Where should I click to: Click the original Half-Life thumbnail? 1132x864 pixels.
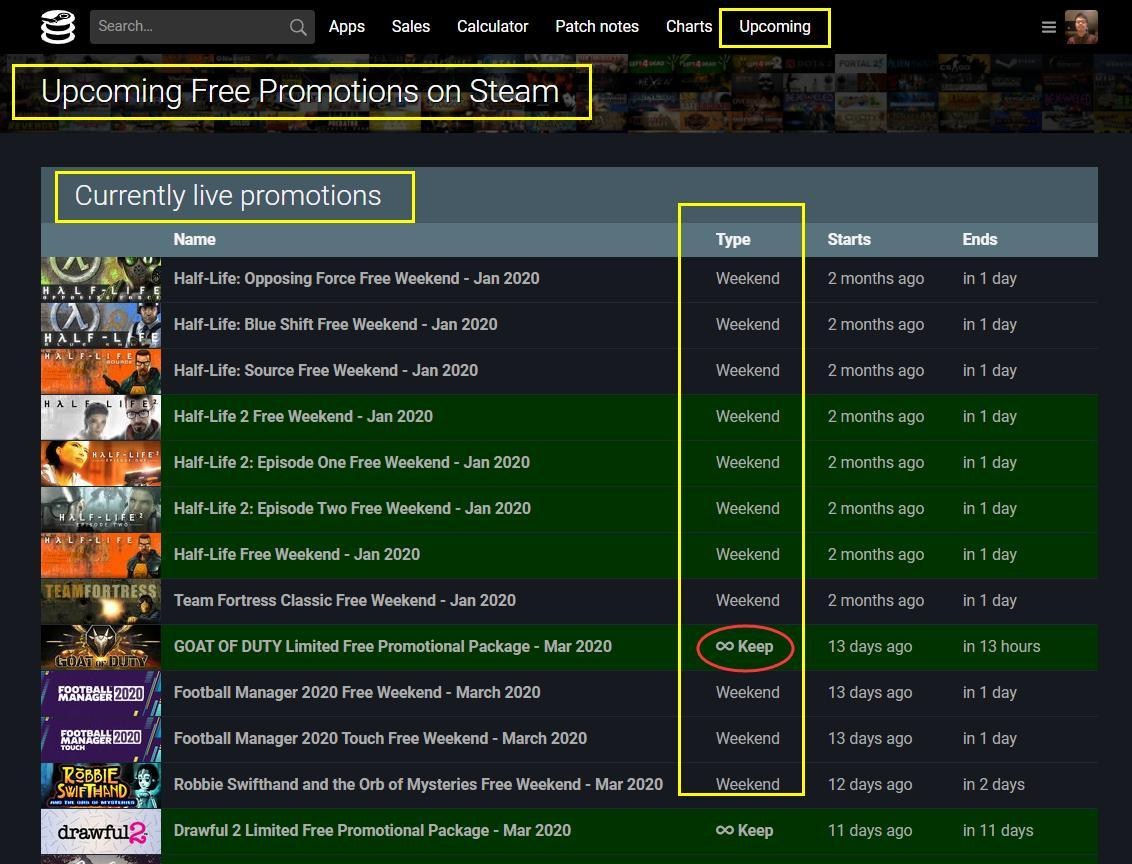click(x=101, y=555)
